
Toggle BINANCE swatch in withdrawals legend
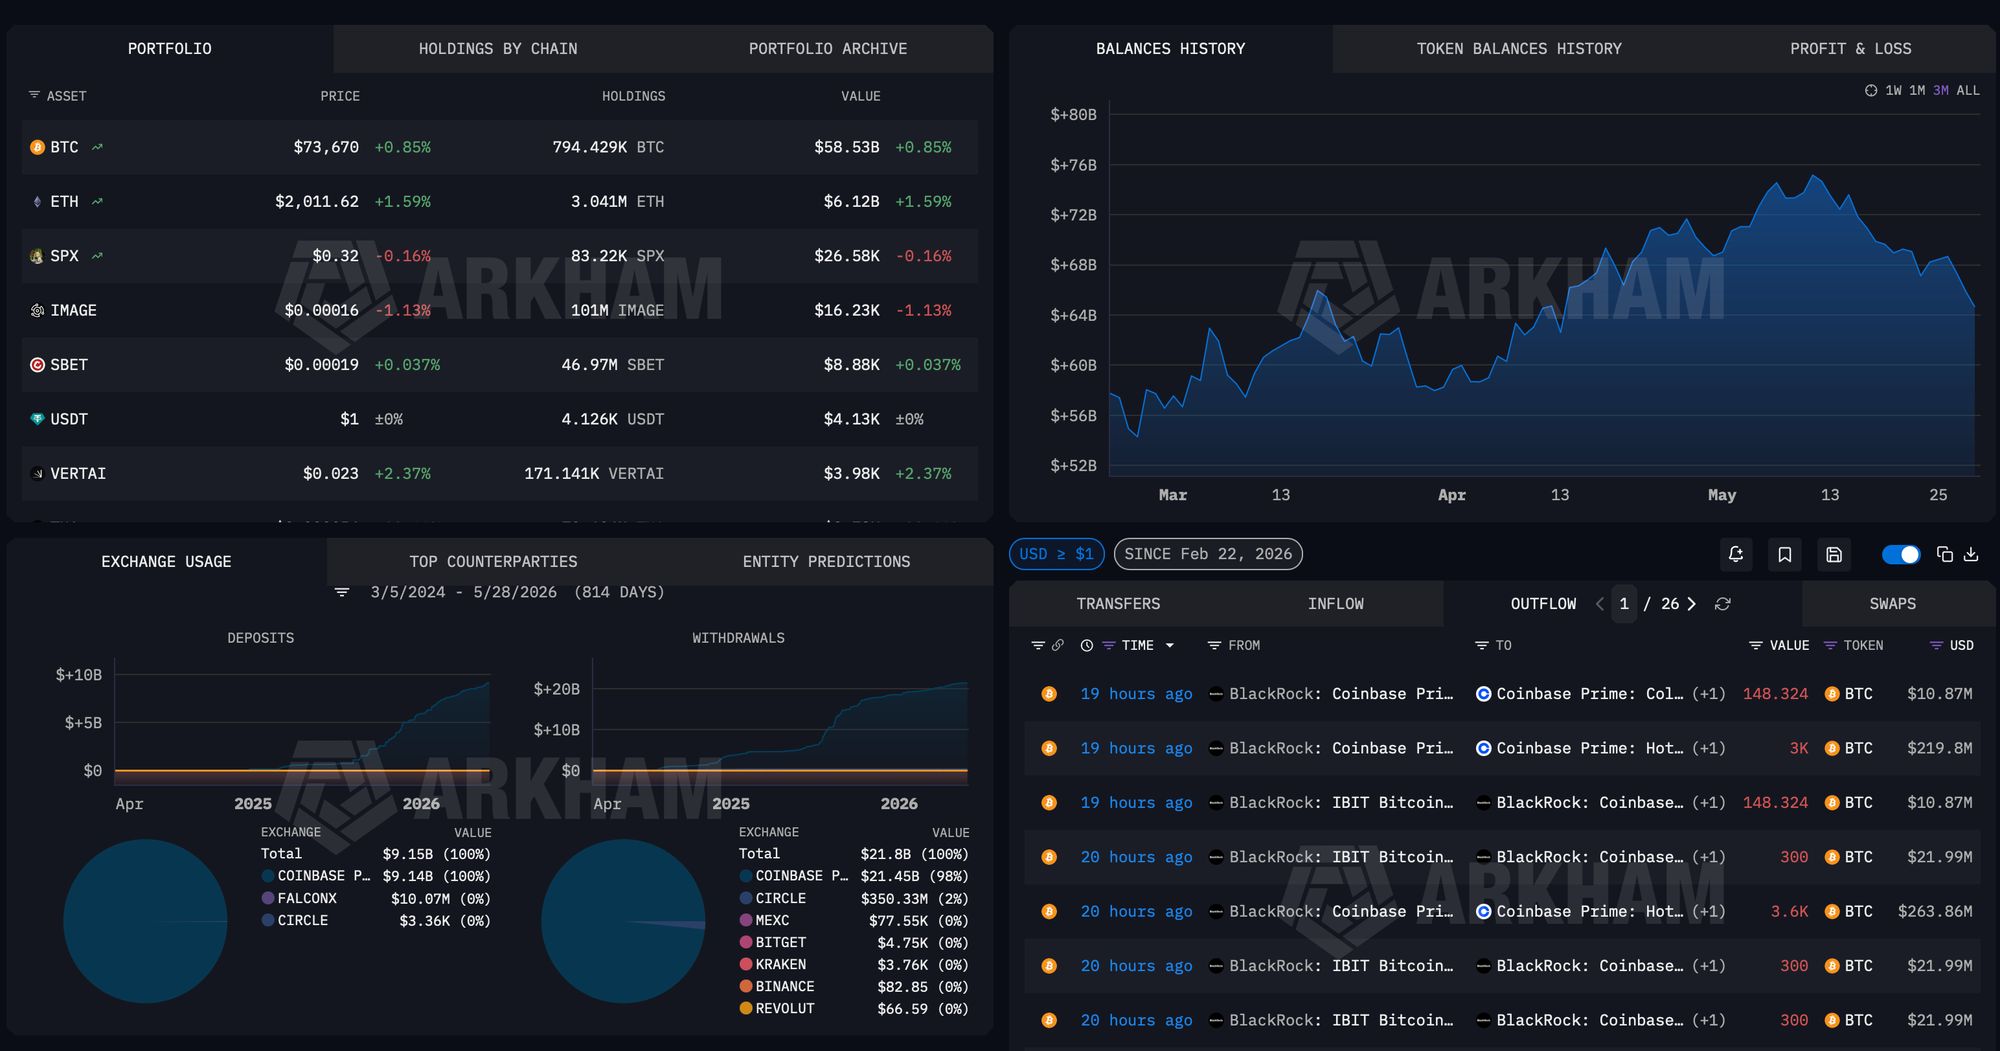[x=746, y=986]
